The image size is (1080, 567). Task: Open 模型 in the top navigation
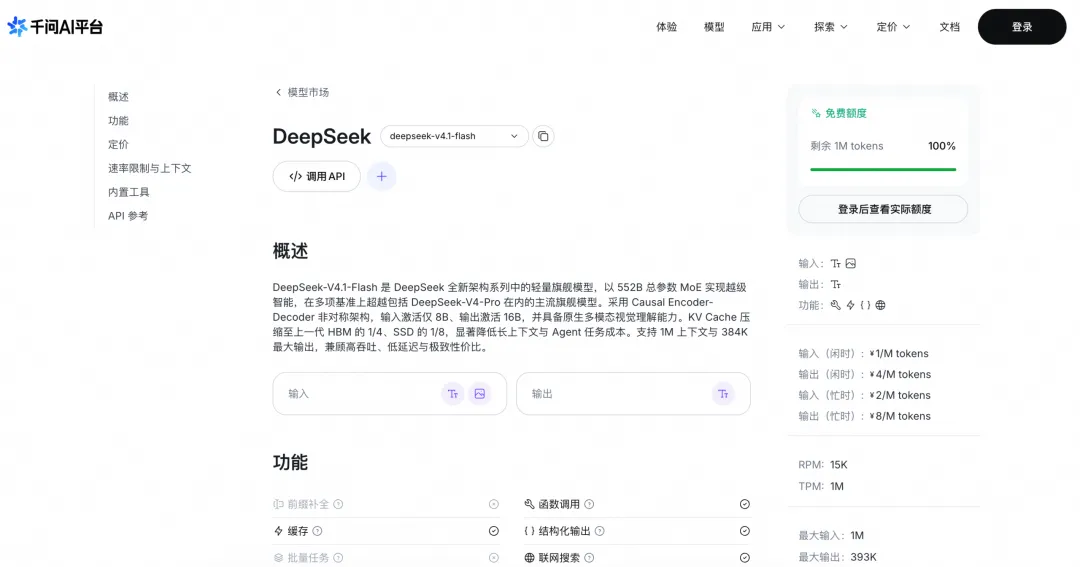point(714,27)
